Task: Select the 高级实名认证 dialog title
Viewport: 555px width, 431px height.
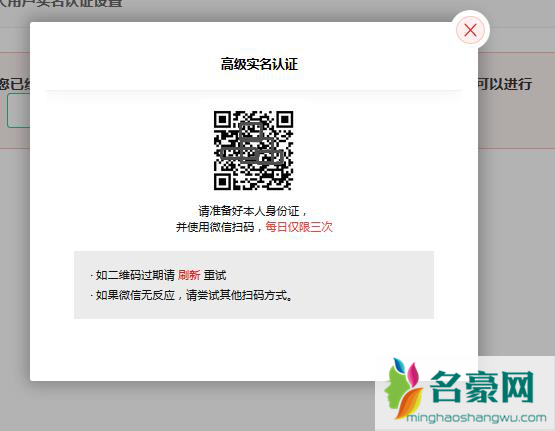Action: point(259,64)
